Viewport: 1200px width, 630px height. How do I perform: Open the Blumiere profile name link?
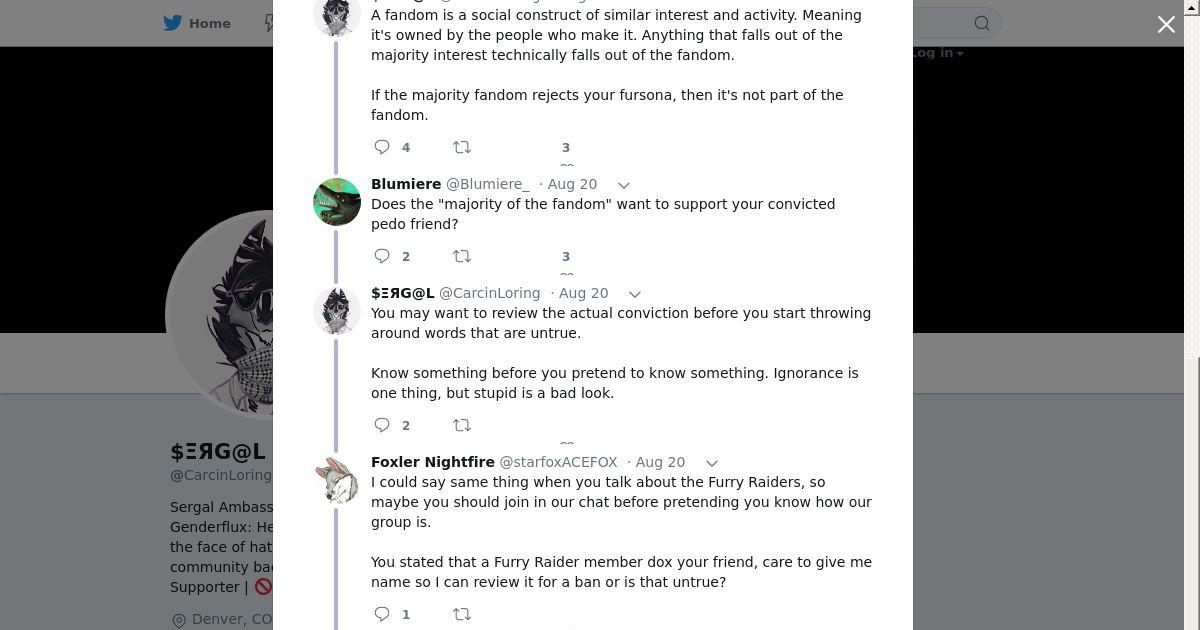coord(406,184)
